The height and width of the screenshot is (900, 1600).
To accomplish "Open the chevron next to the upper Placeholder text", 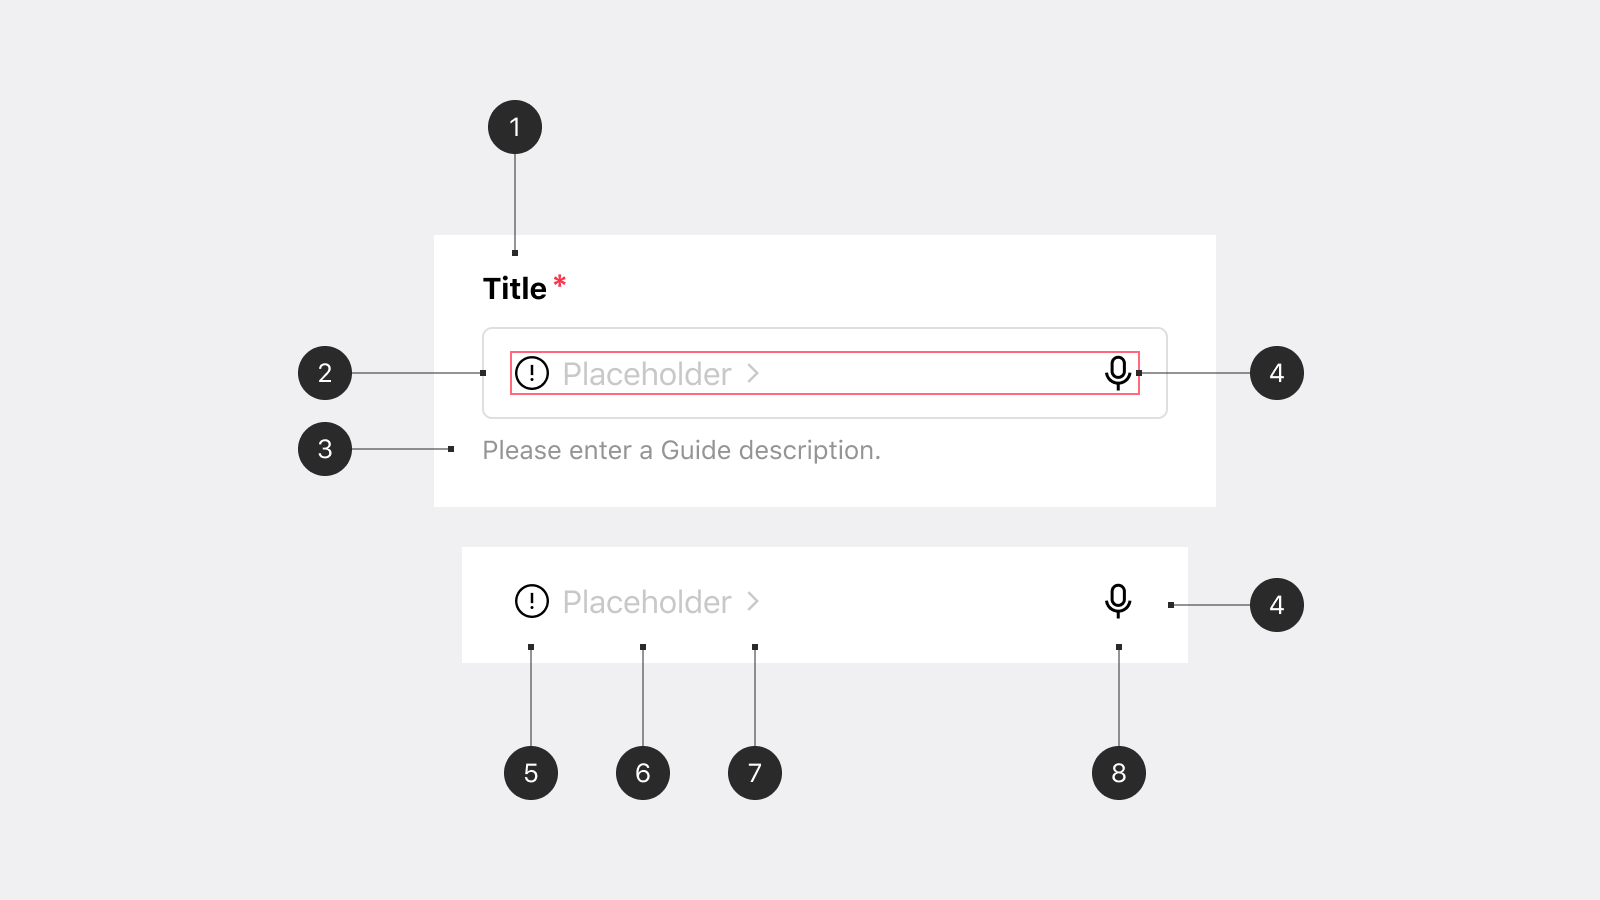I will 752,373.
